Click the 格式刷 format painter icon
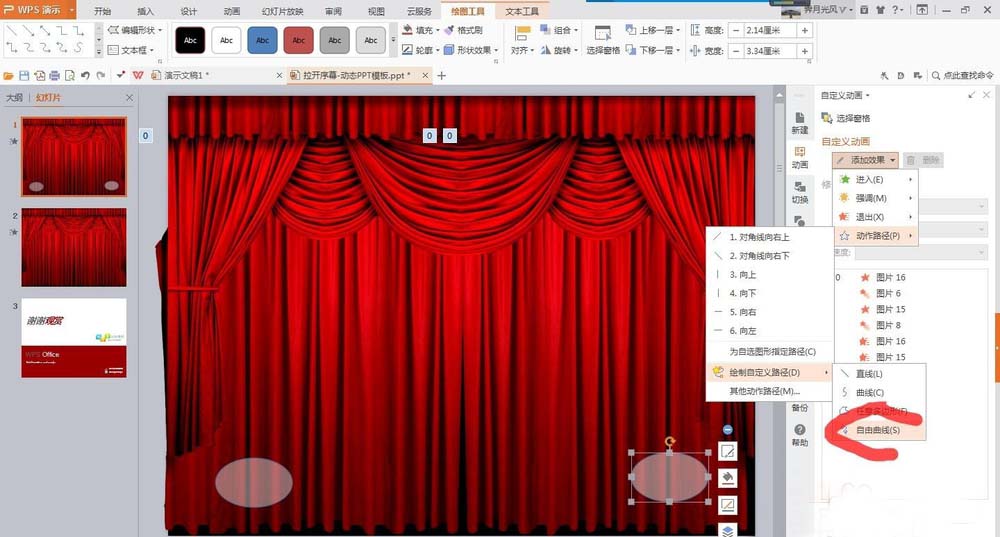The image size is (1000, 537). point(463,31)
